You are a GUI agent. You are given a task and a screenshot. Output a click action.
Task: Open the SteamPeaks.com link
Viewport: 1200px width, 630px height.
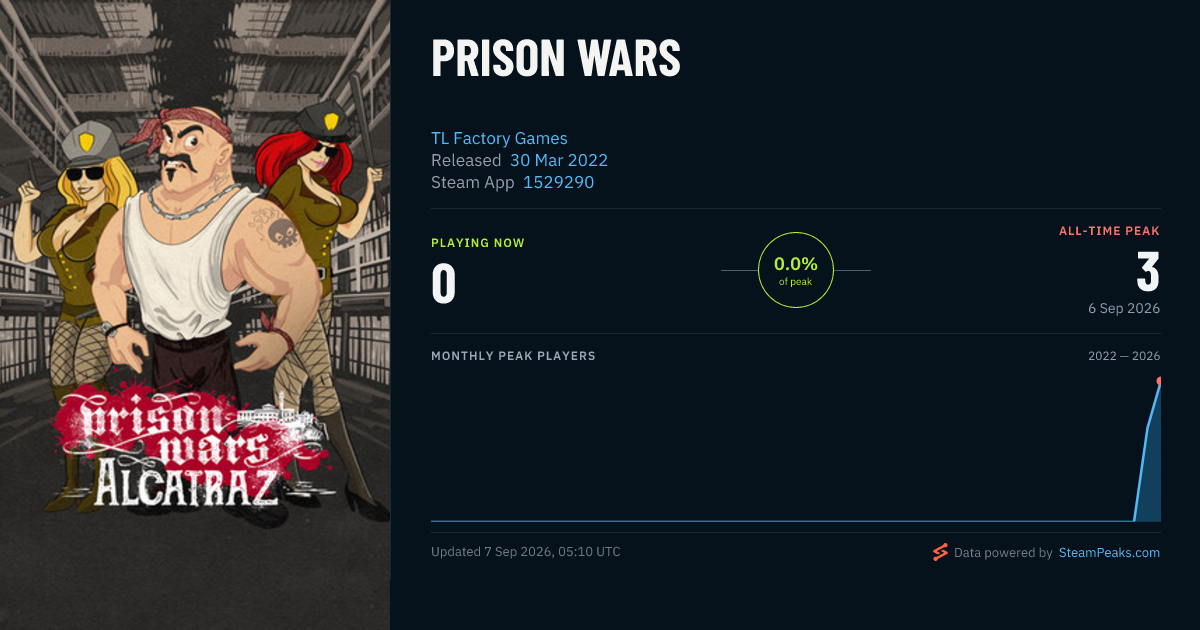pos(1109,552)
